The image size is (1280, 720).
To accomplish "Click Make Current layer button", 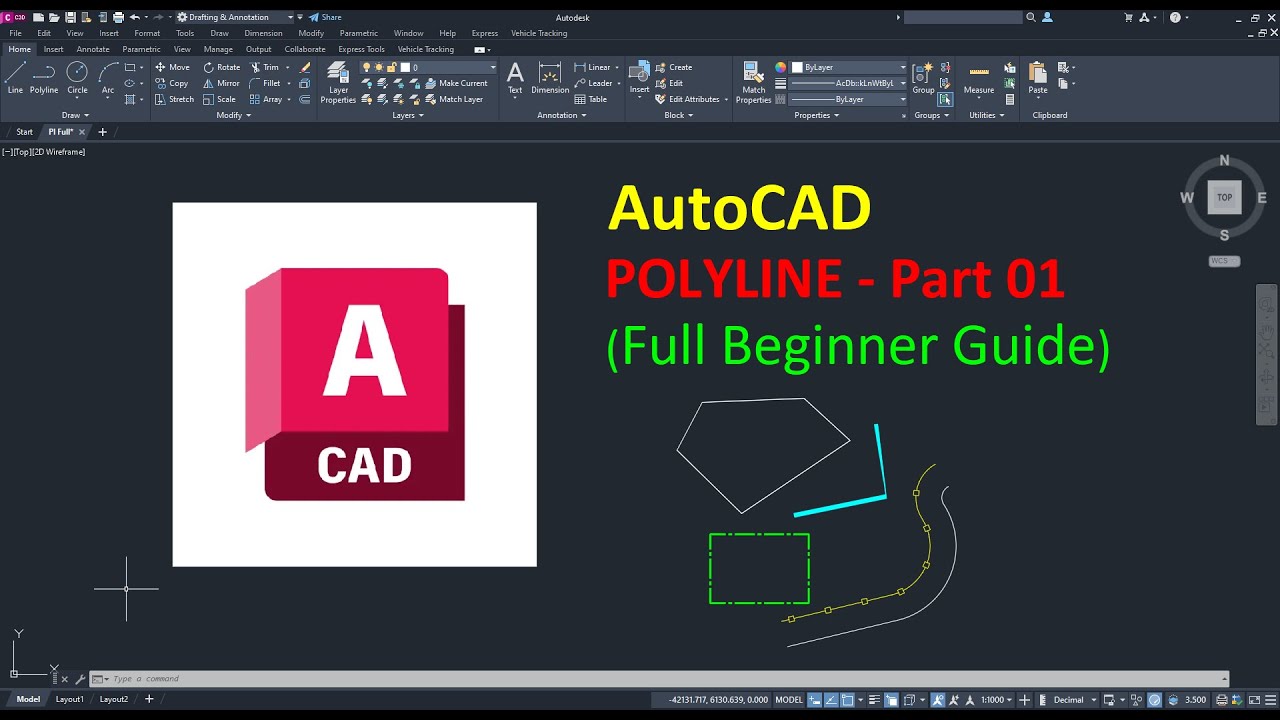I will pos(455,83).
